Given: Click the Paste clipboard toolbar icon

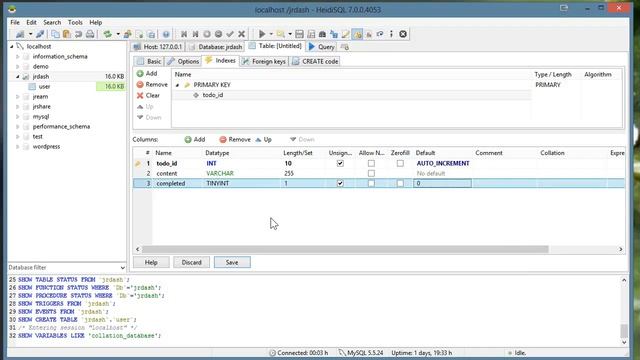Looking at the screenshot, I should (67, 34).
